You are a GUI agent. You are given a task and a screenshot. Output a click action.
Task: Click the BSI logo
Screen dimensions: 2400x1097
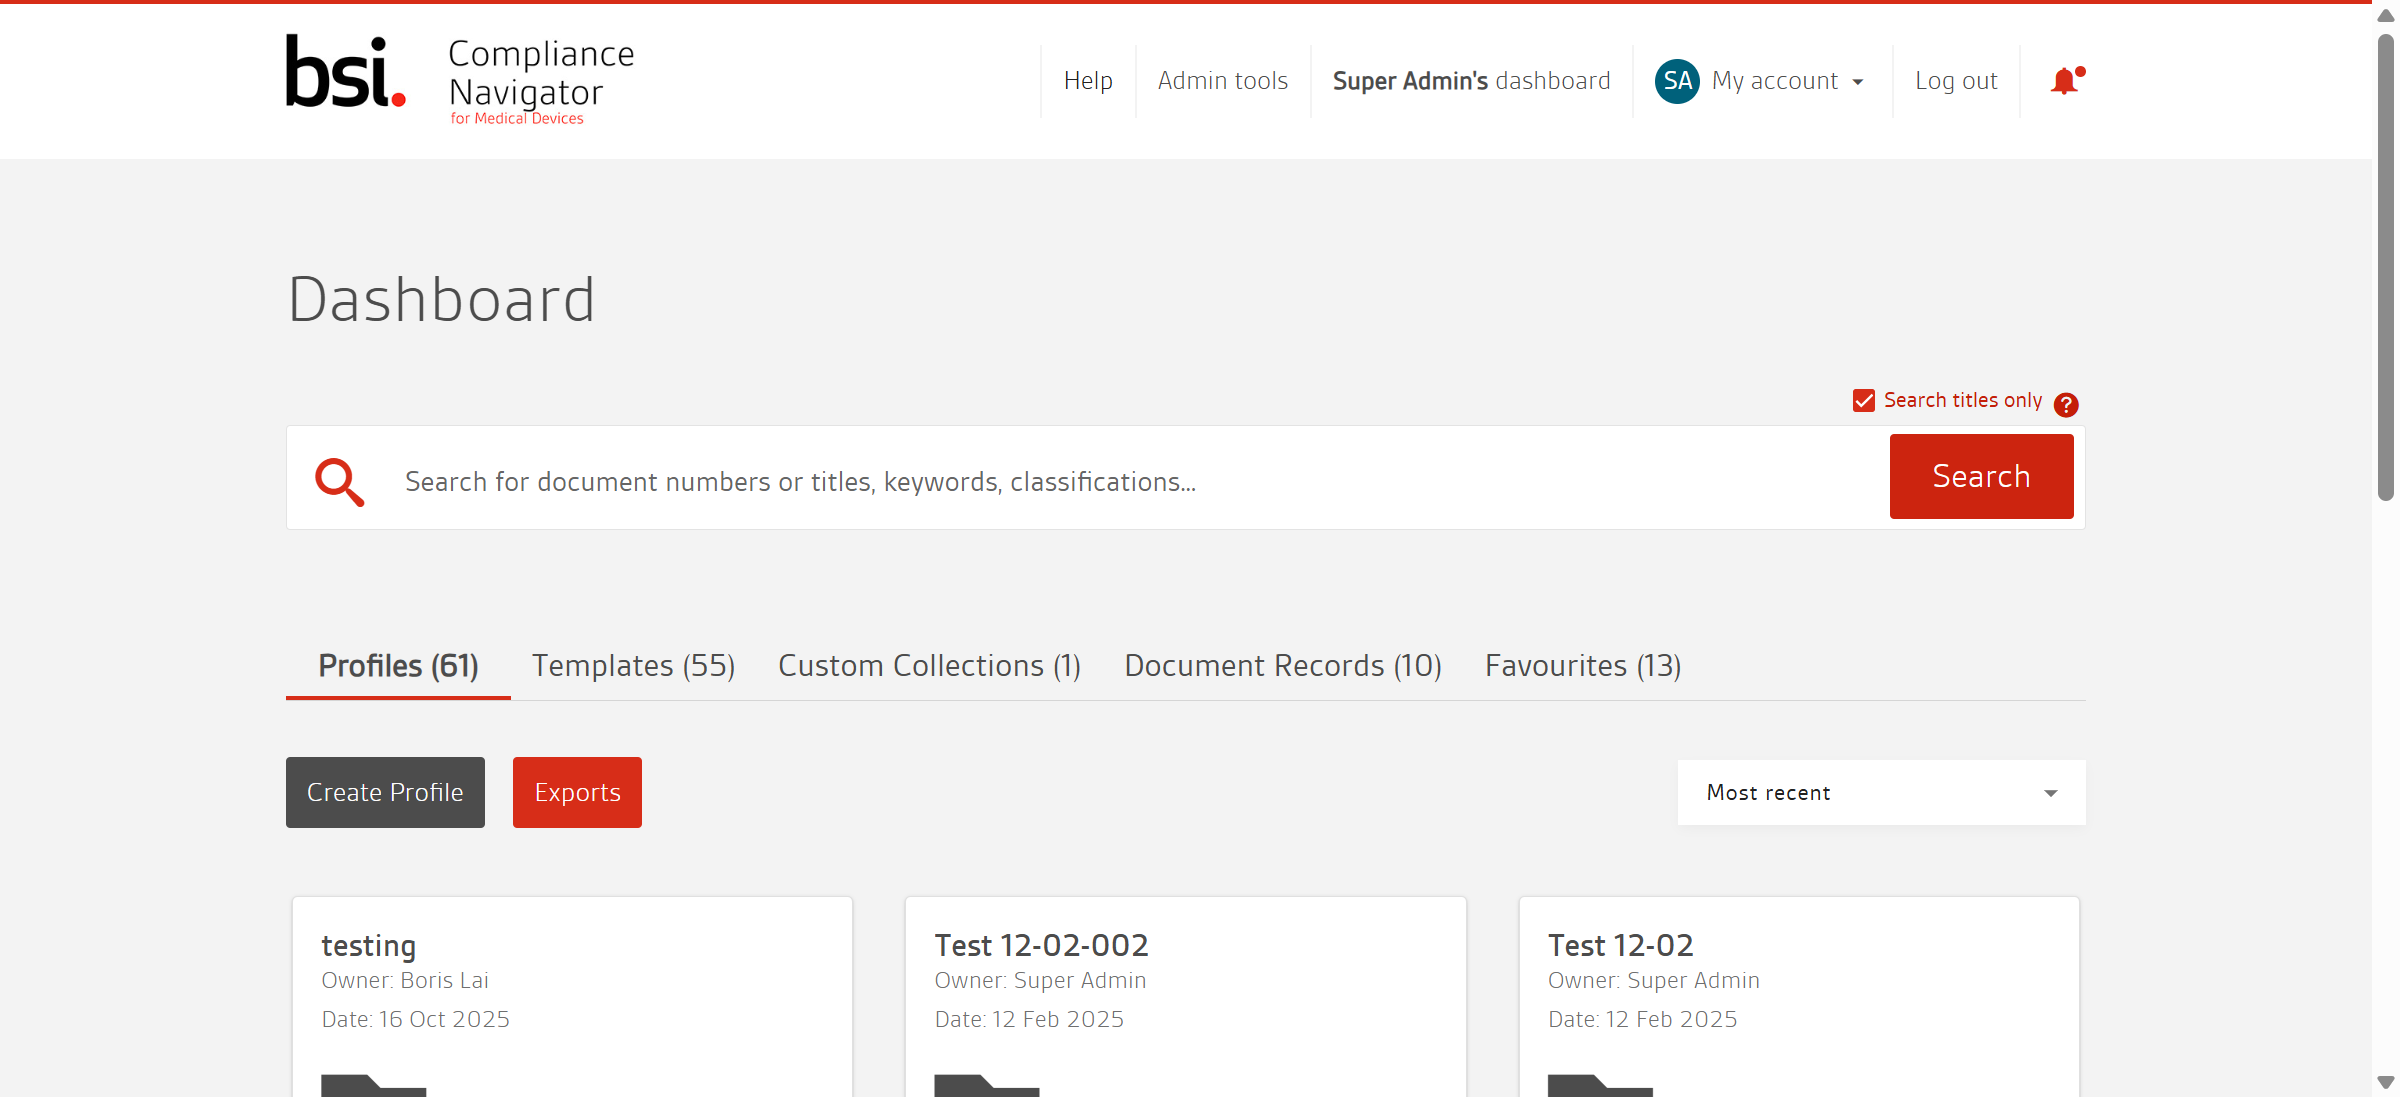click(x=345, y=72)
